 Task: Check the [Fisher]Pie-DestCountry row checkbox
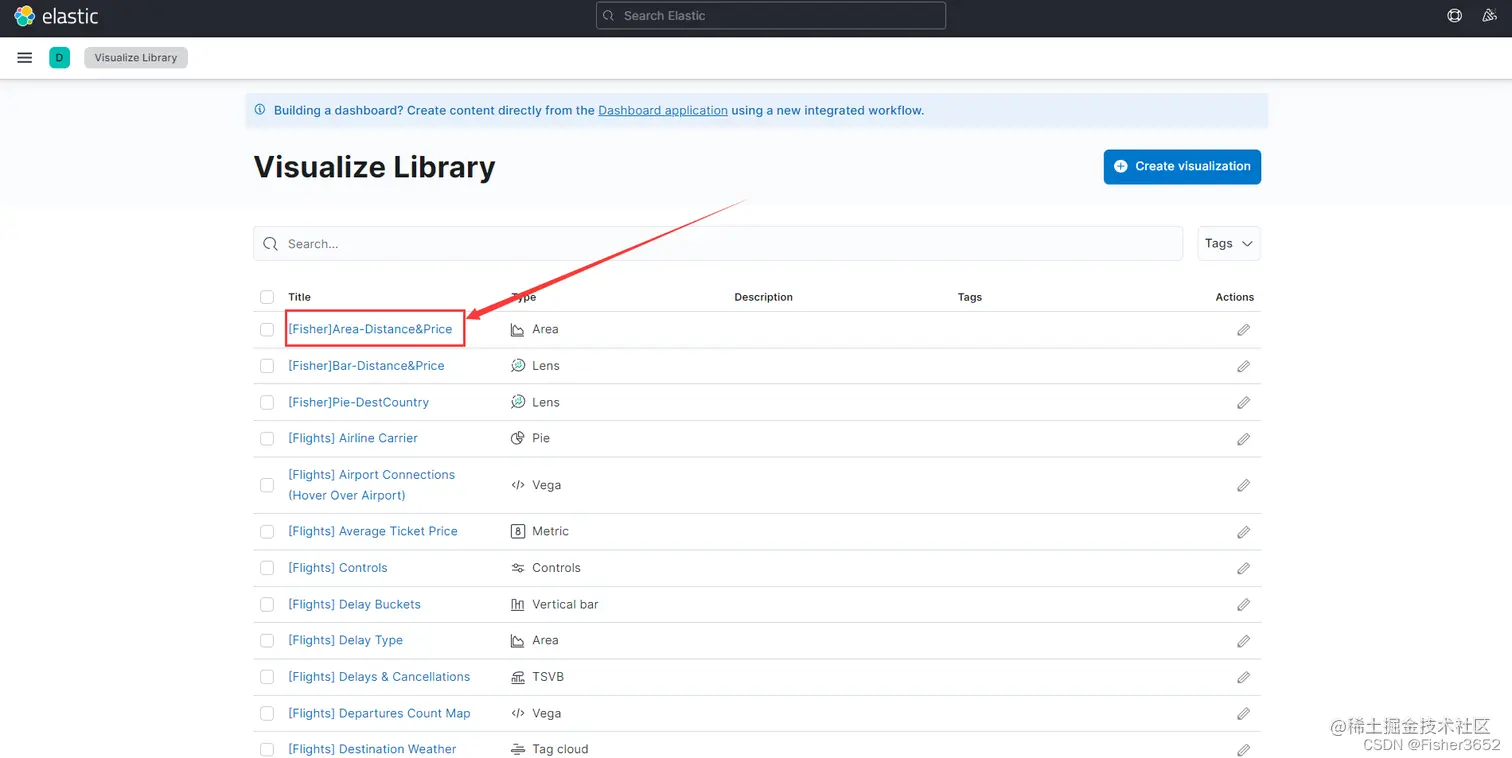267,402
